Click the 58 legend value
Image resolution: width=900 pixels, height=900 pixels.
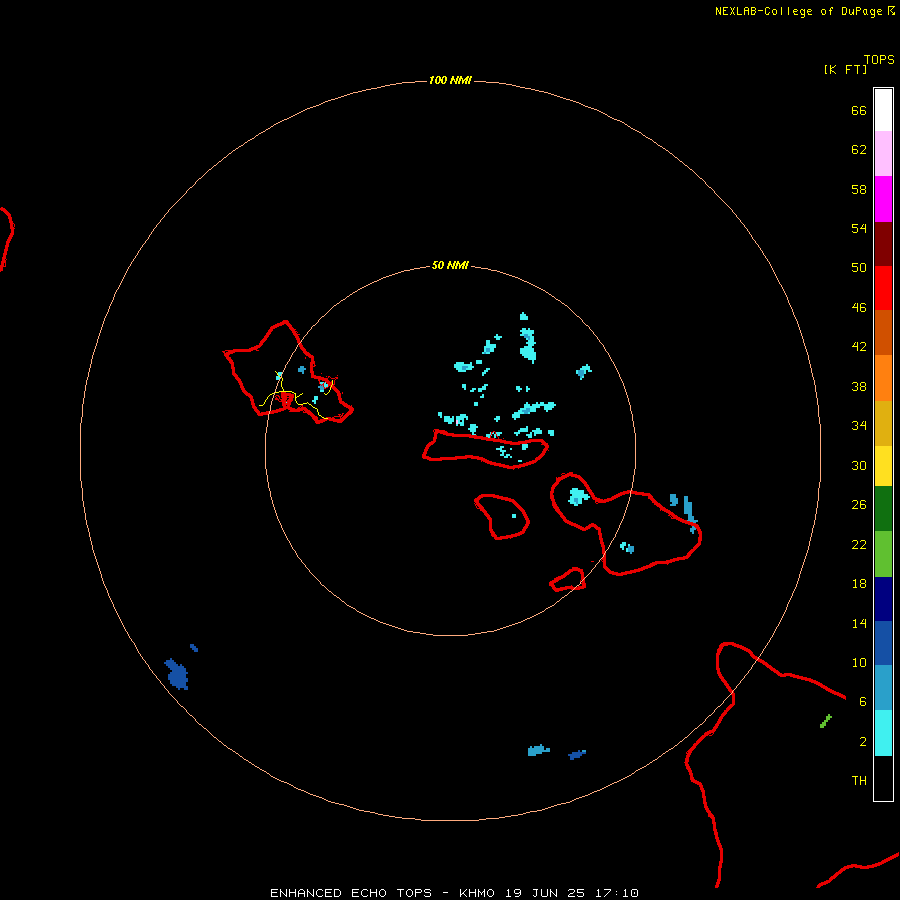(859, 189)
